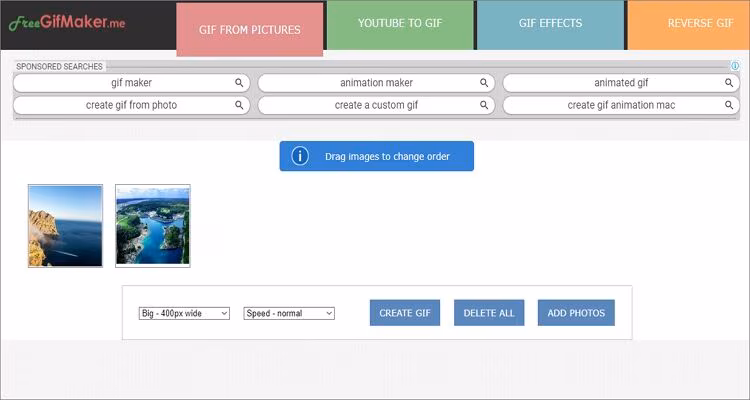Select the aerial bay thumbnail
750x400 pixels.
click(x=153, y=226)
